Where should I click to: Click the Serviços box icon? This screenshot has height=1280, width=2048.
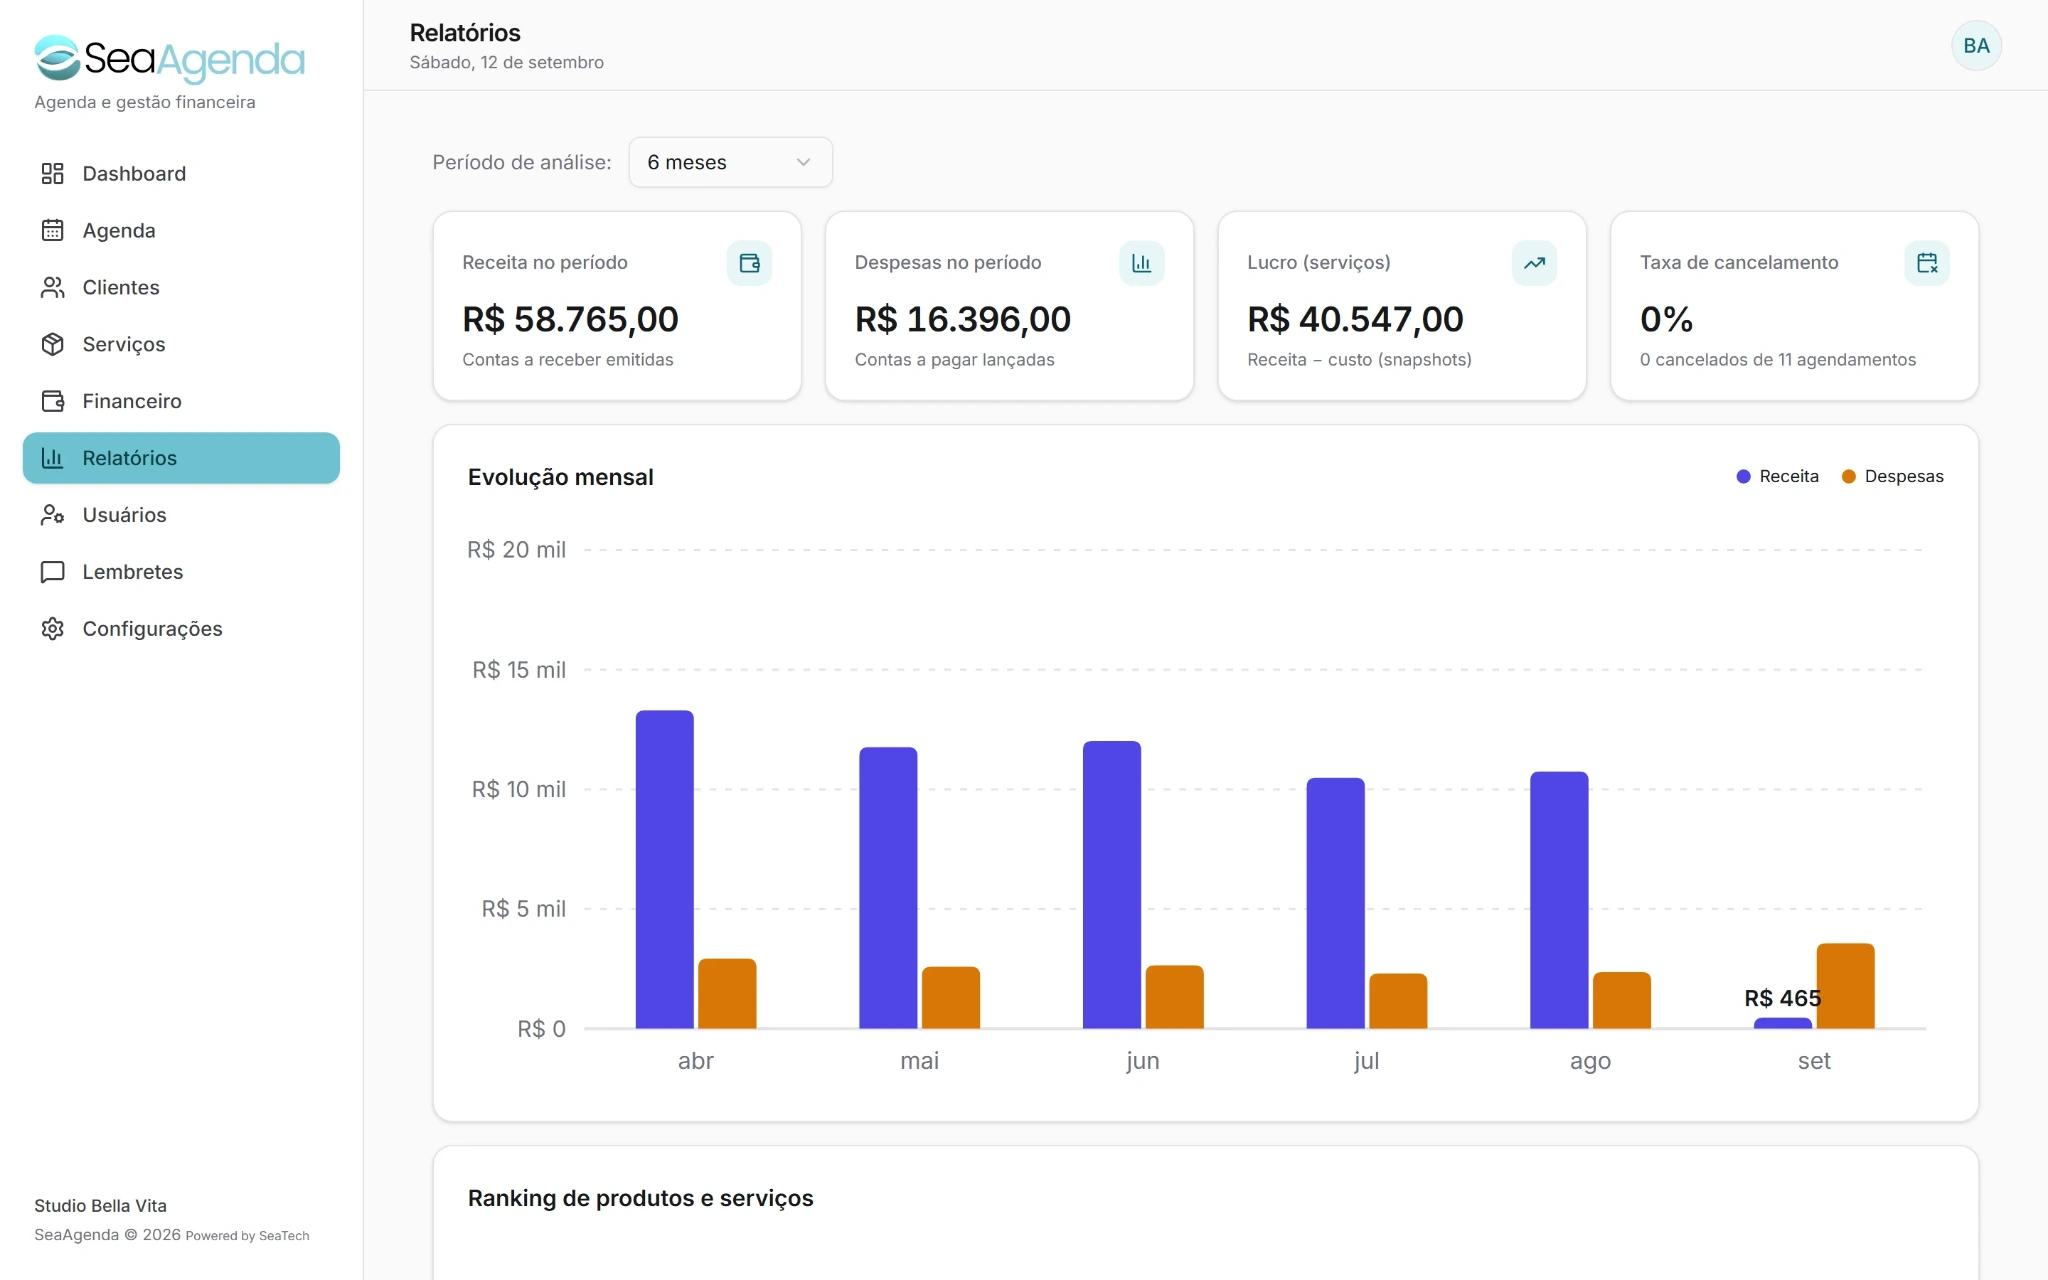point(52,345)
